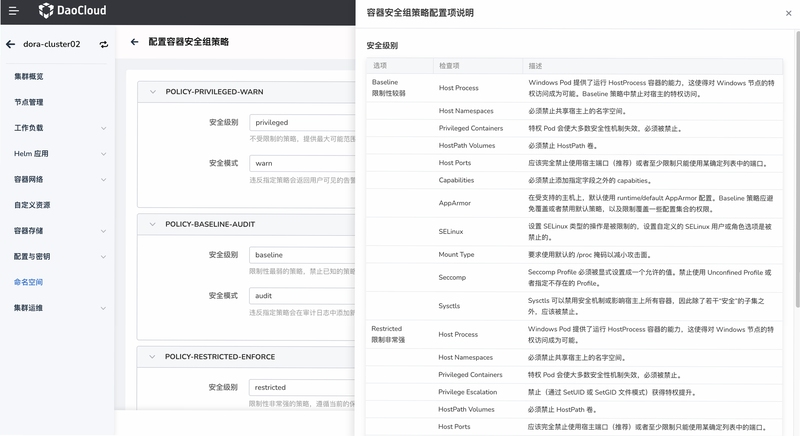Expand 容器网络 menu chevron

click(x=104, y=179)
